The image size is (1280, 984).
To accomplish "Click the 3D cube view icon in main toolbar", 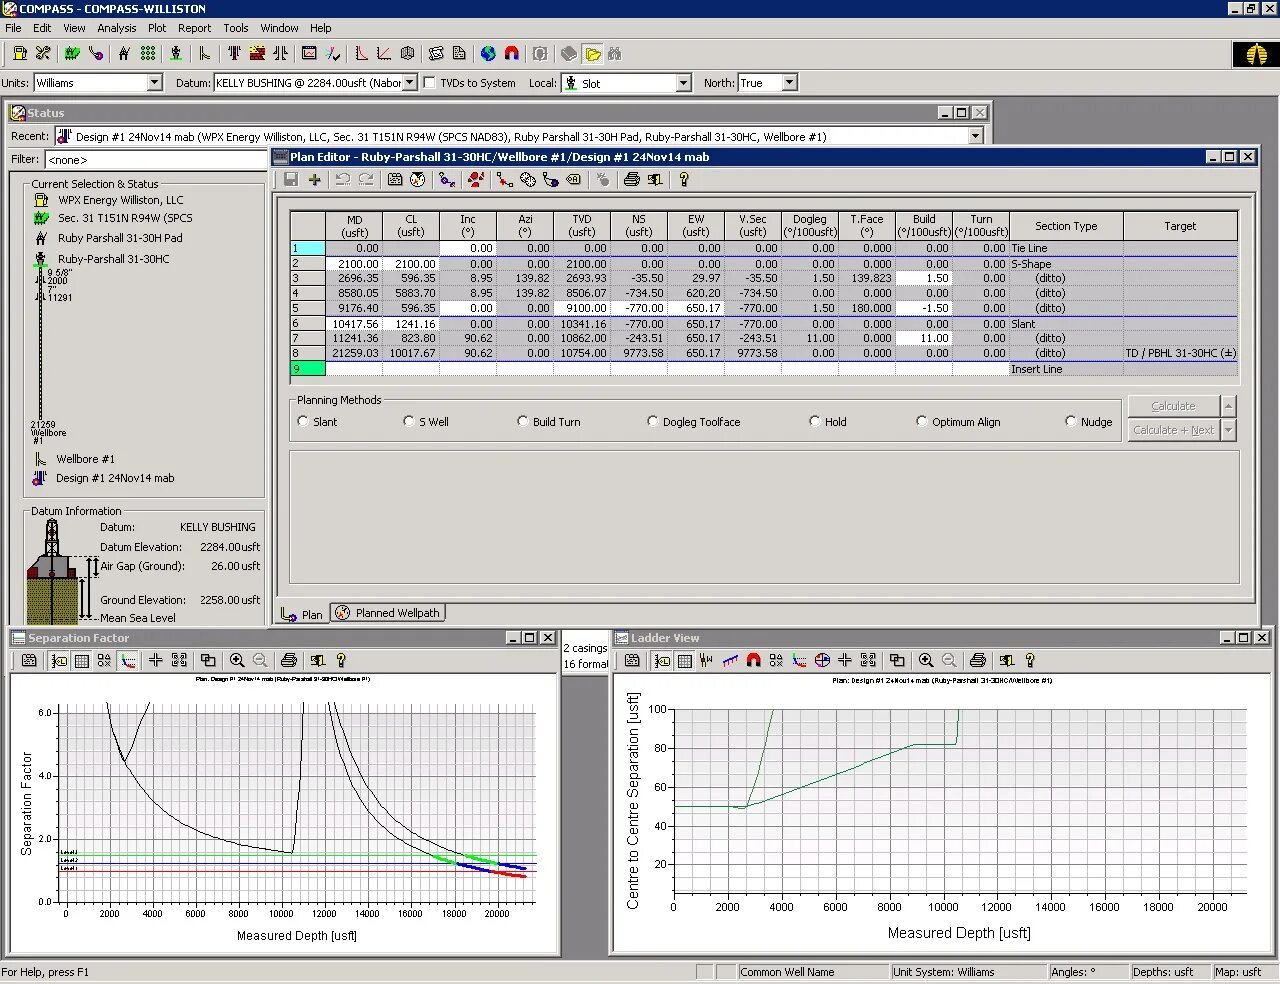I will (407, 54).
